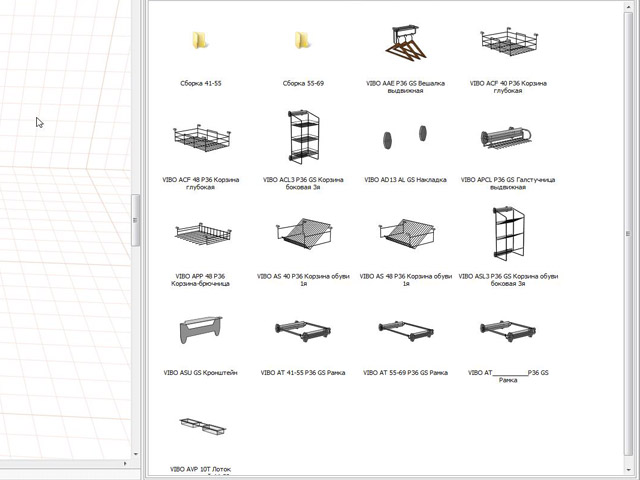The image size is (640, 480).
Task: Click the 'VIBO APP 48 P36 Корзина-брючница' label
Action: (200, 280)
